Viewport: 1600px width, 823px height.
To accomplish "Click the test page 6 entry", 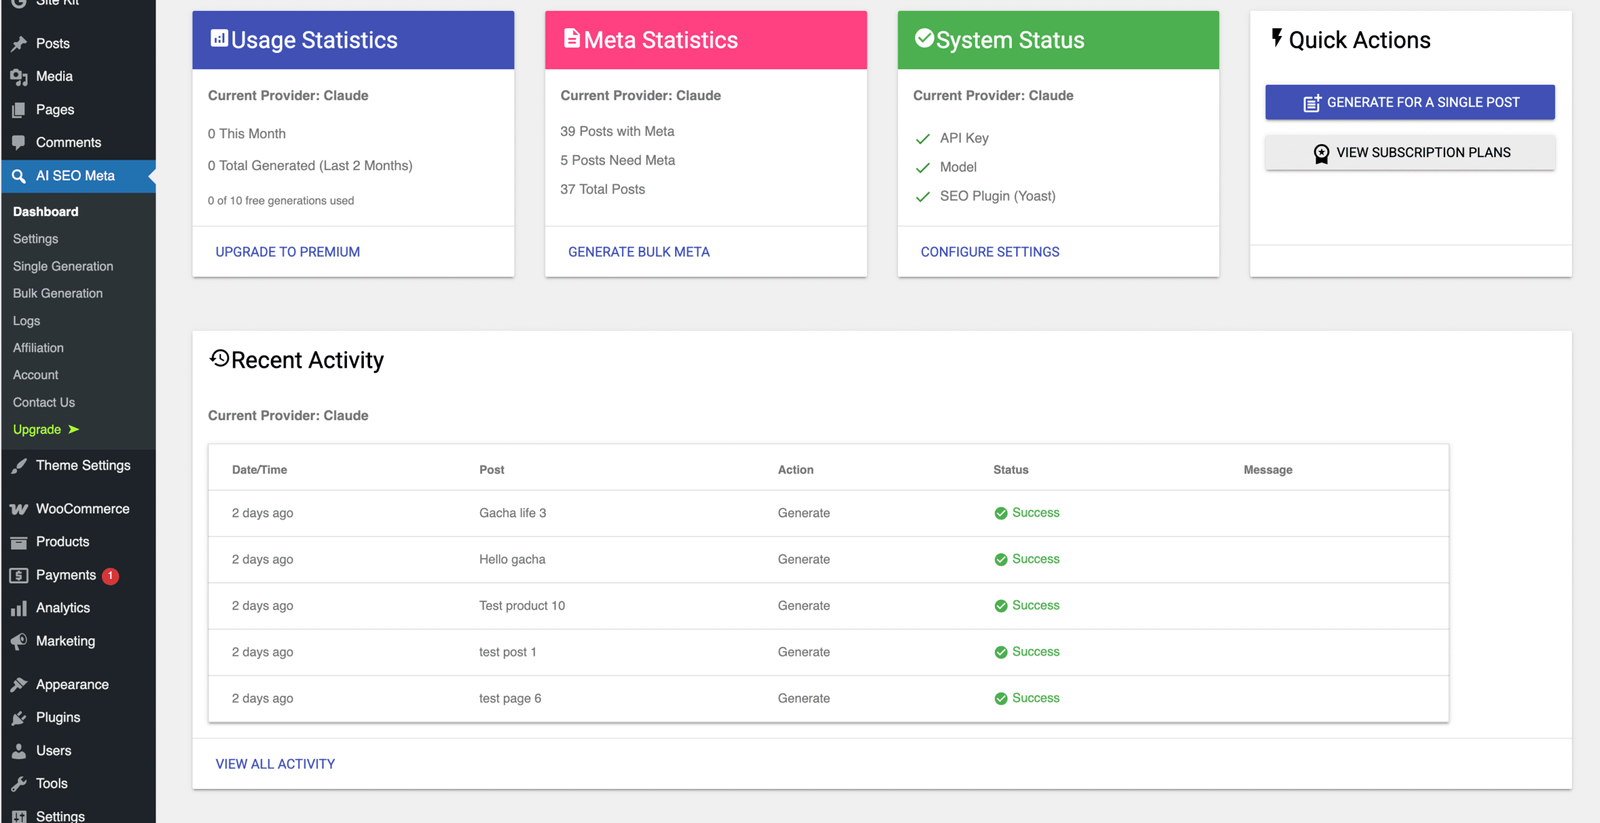I will [510, 699].
